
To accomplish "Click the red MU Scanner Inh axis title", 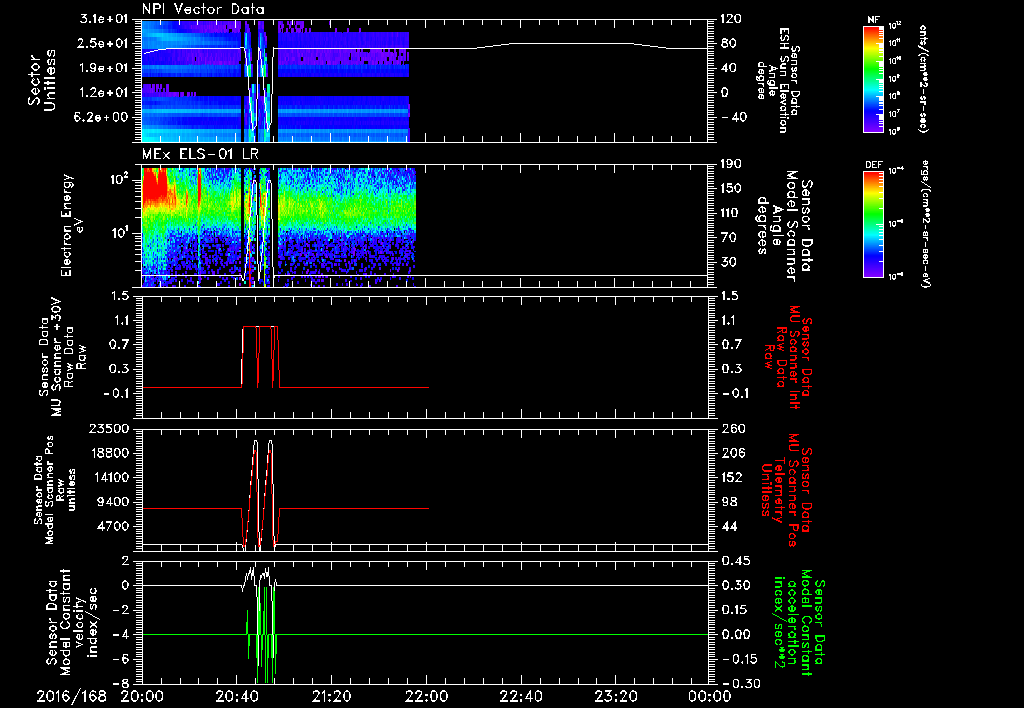I will (x=788, y=357).
